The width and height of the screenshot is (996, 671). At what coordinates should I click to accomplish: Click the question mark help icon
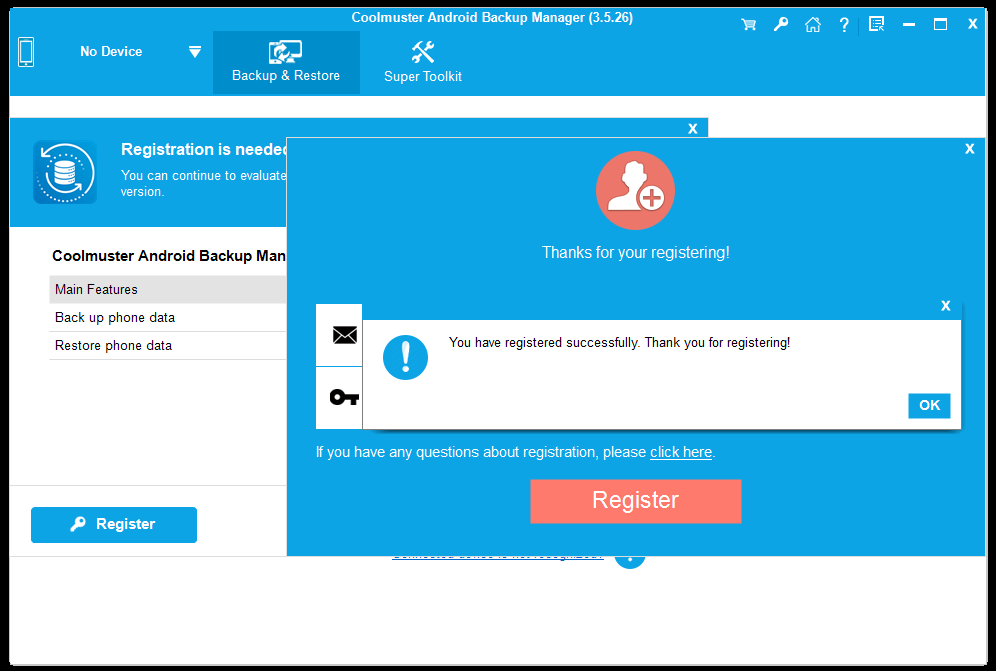click(844, 25)
